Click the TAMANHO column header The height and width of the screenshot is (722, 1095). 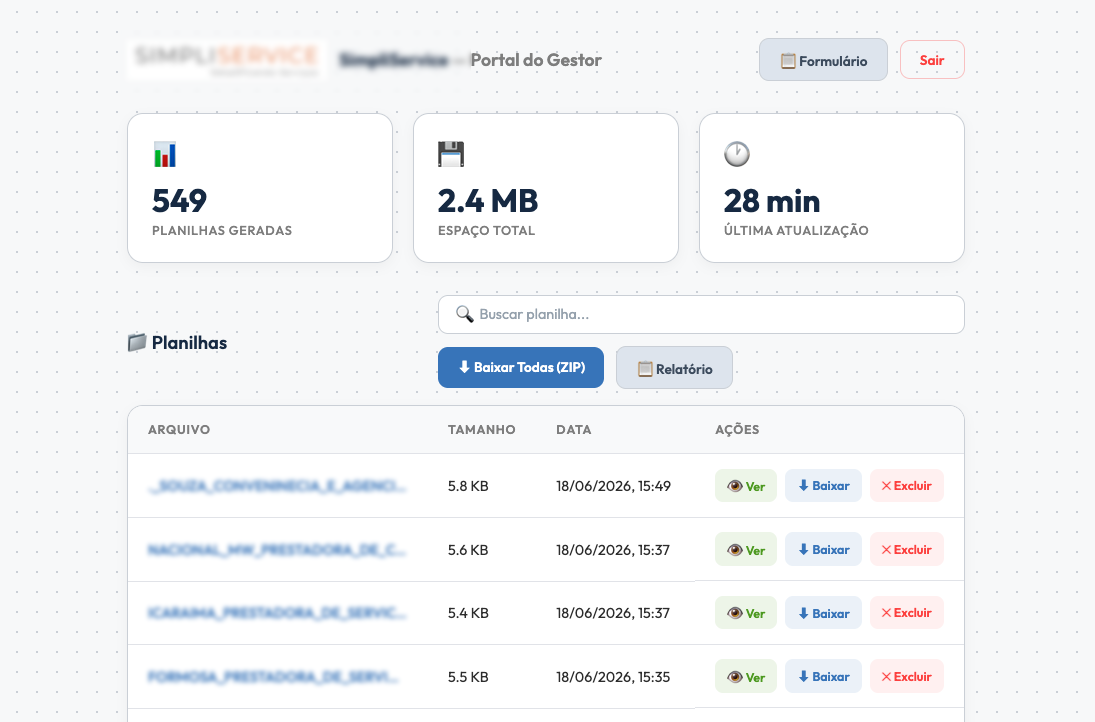(x=481, y=429)
